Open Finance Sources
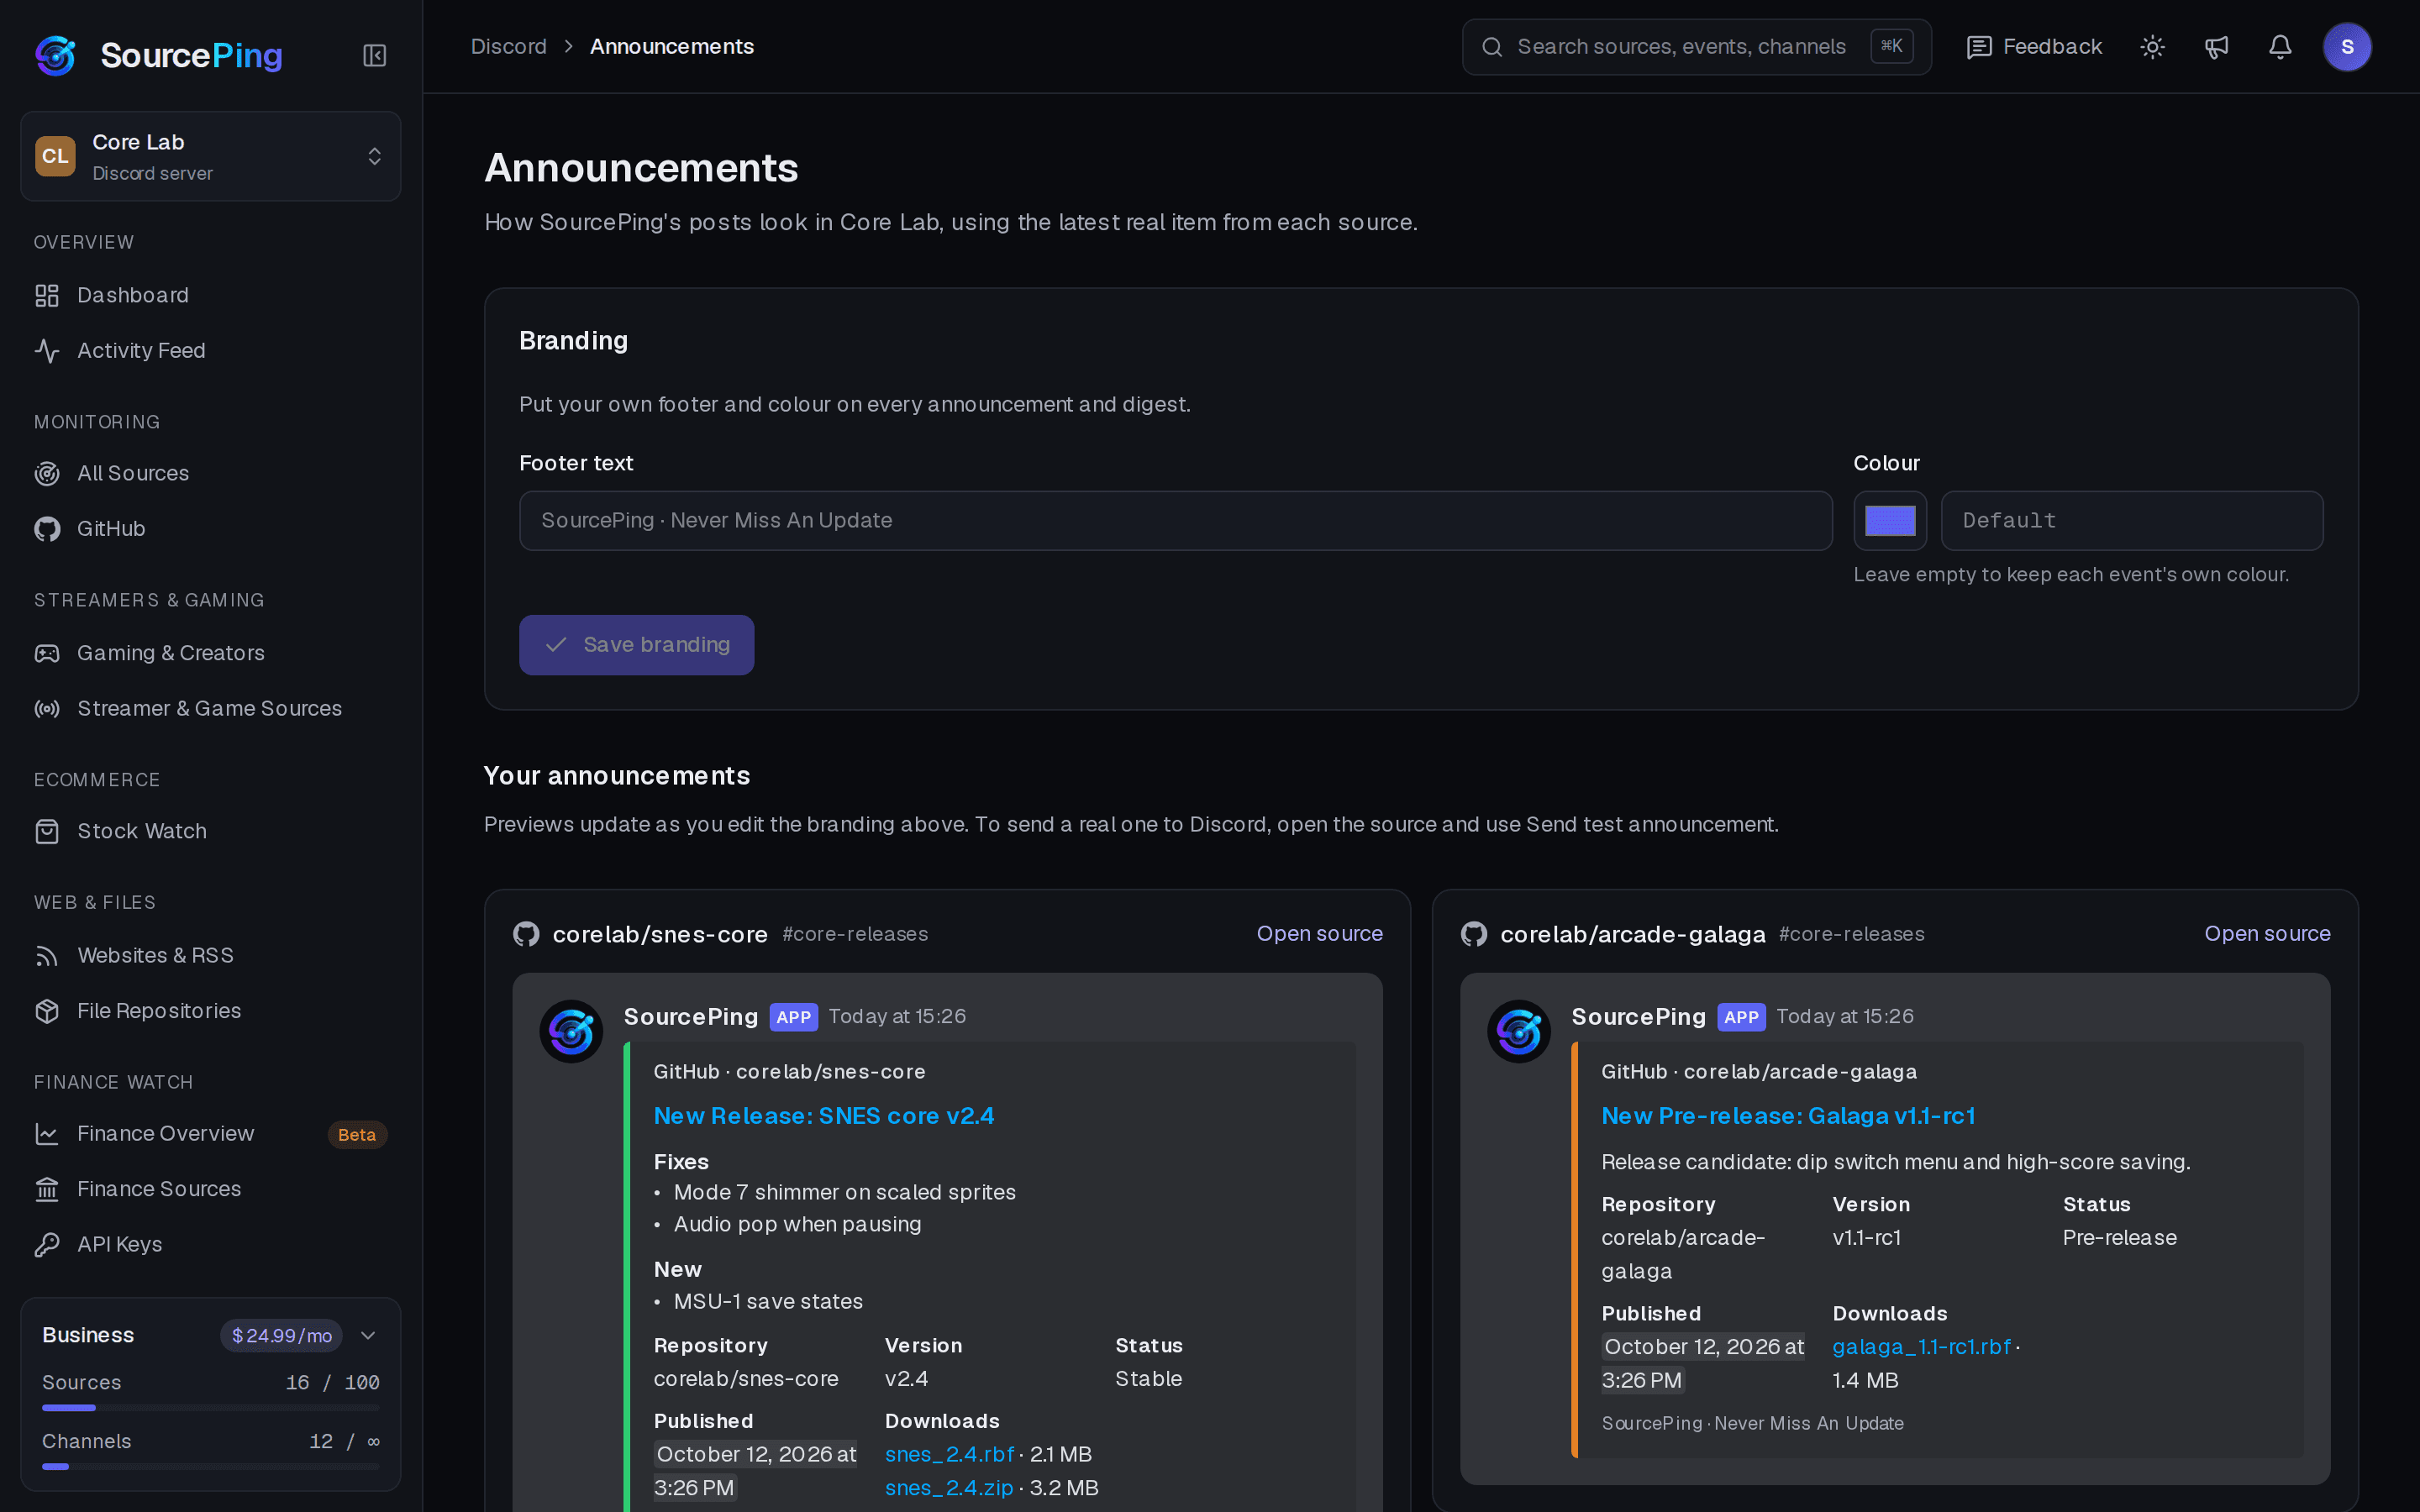The width and height of the screenshot is (2420, 1512). 210,1189
